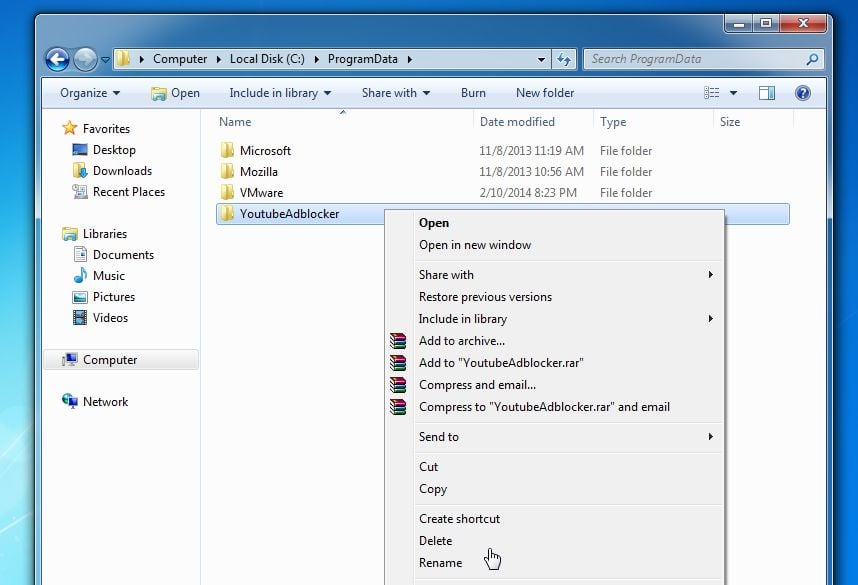The image size is (858, 585).
Task: Open the recent locations dropdown arrow
Action: 105,60
